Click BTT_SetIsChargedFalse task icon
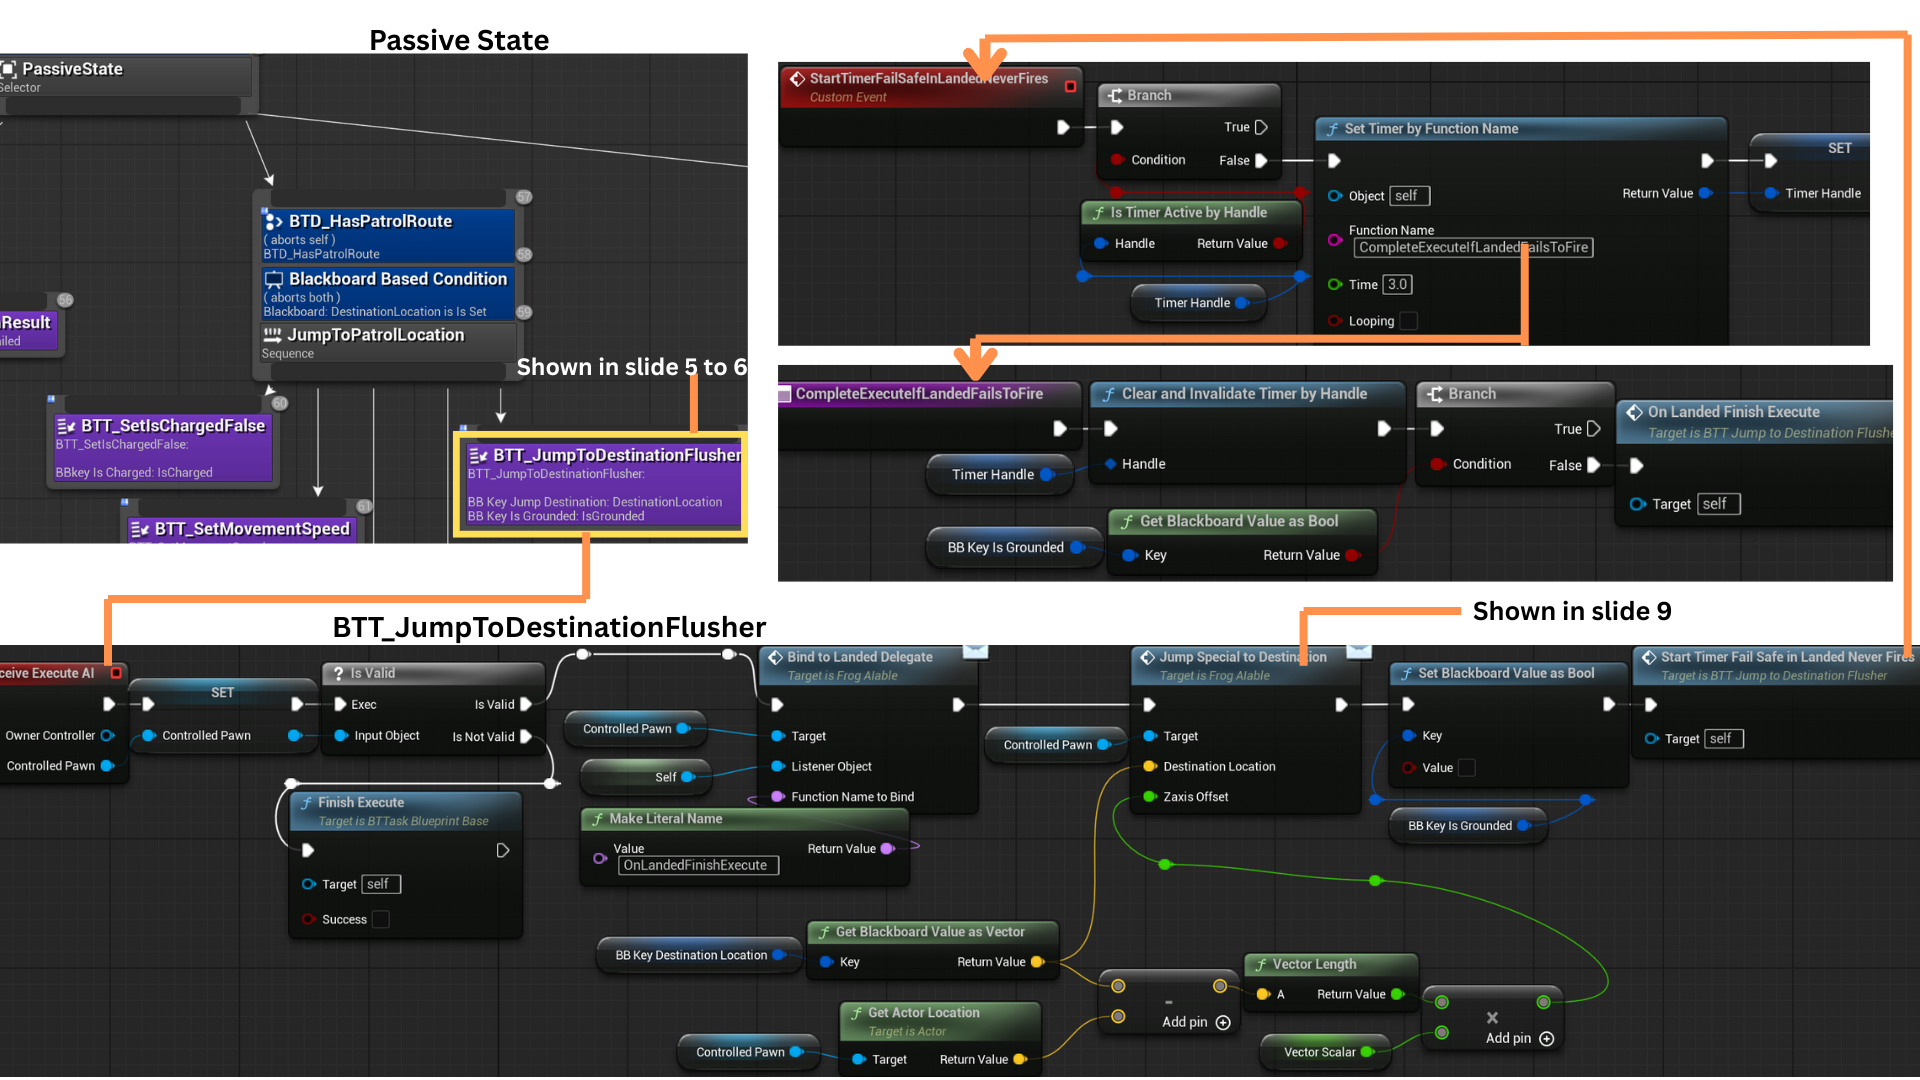1920x1080 pixels. pos(66,426)
